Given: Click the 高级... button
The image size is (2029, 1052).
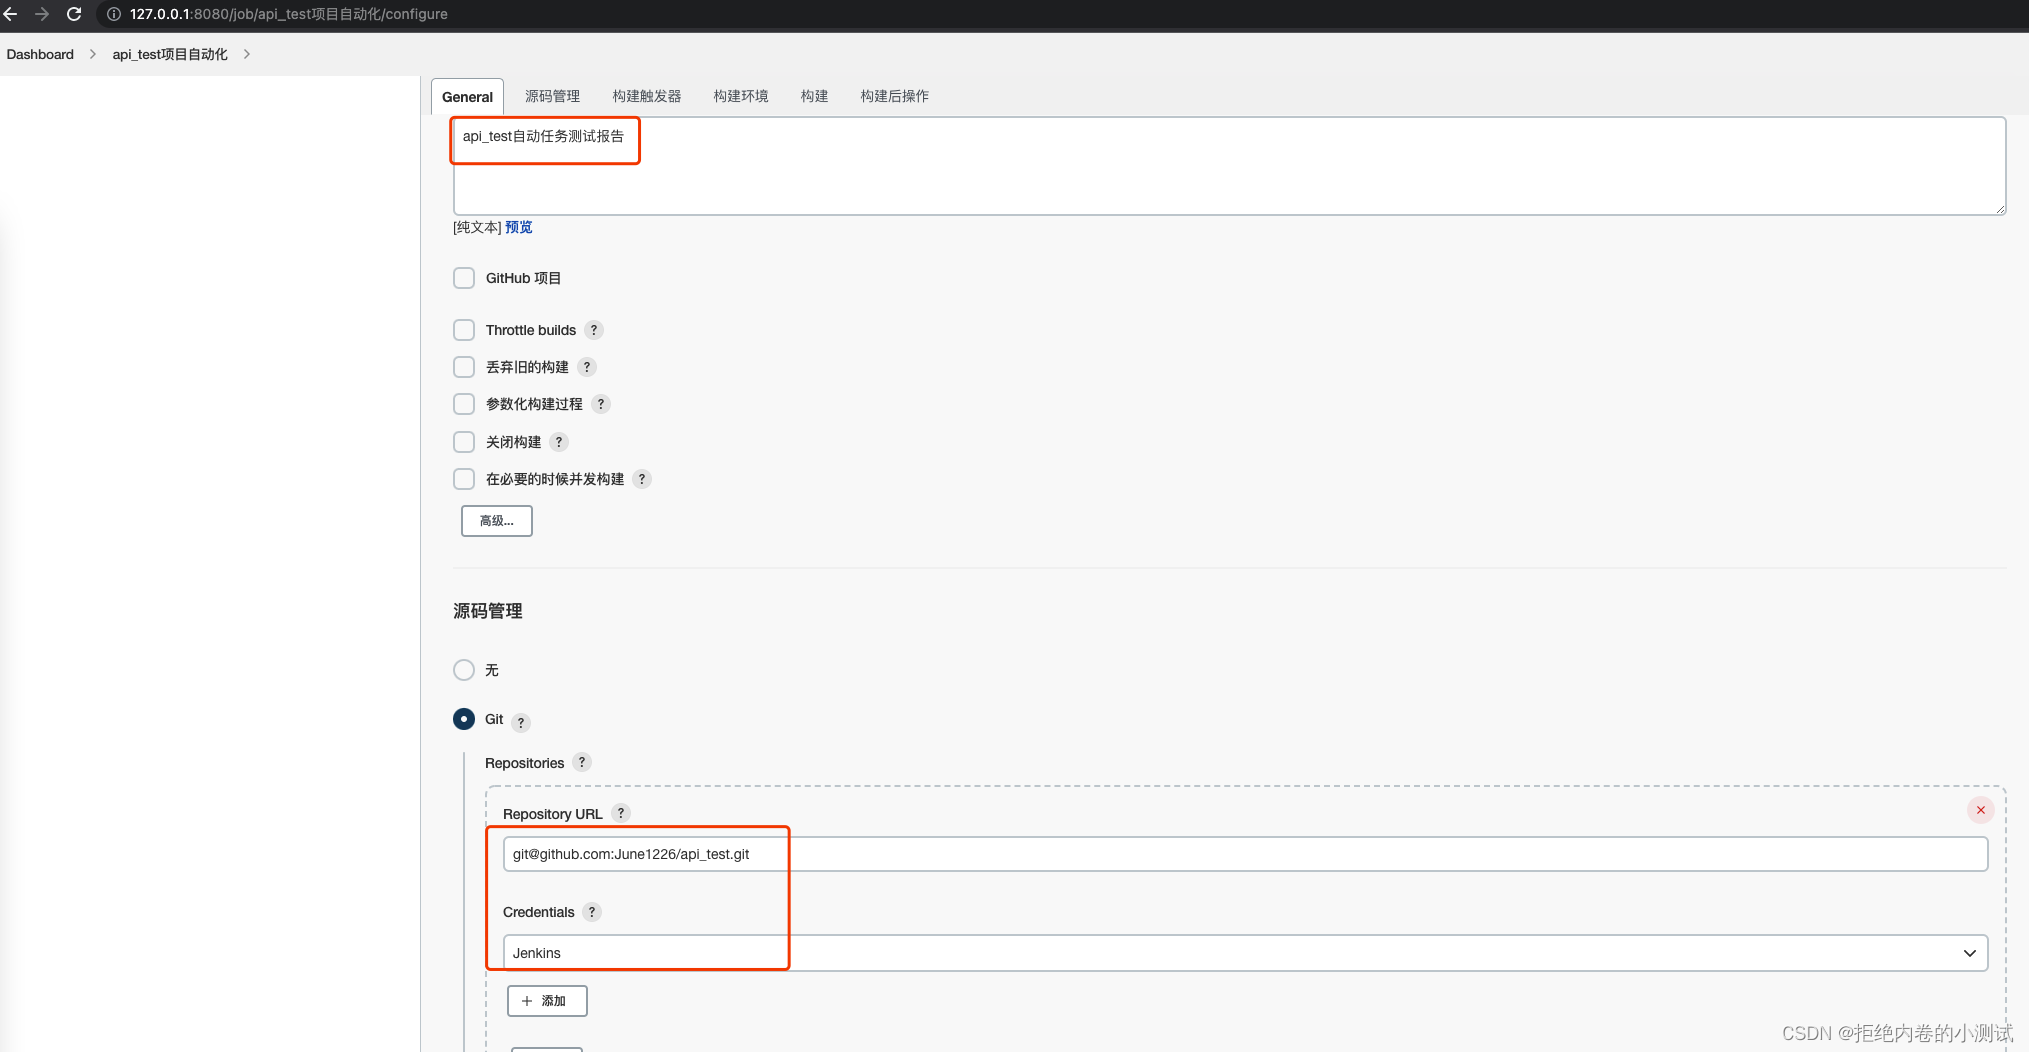Looking at the screenshot, I should tap(497, 521).
